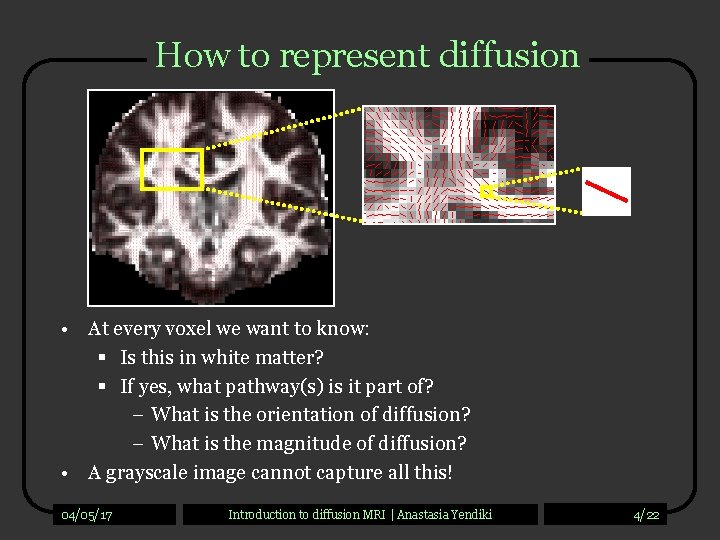Click 'What is the magnitude of diffusion?'
The width and height of the screenshot is (720, 540).
click(309, 443)
